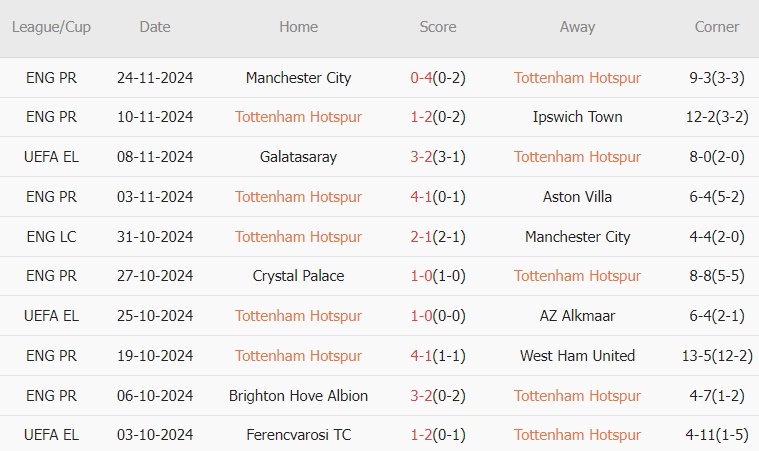Select West Ham United team link

pos(577,356)
